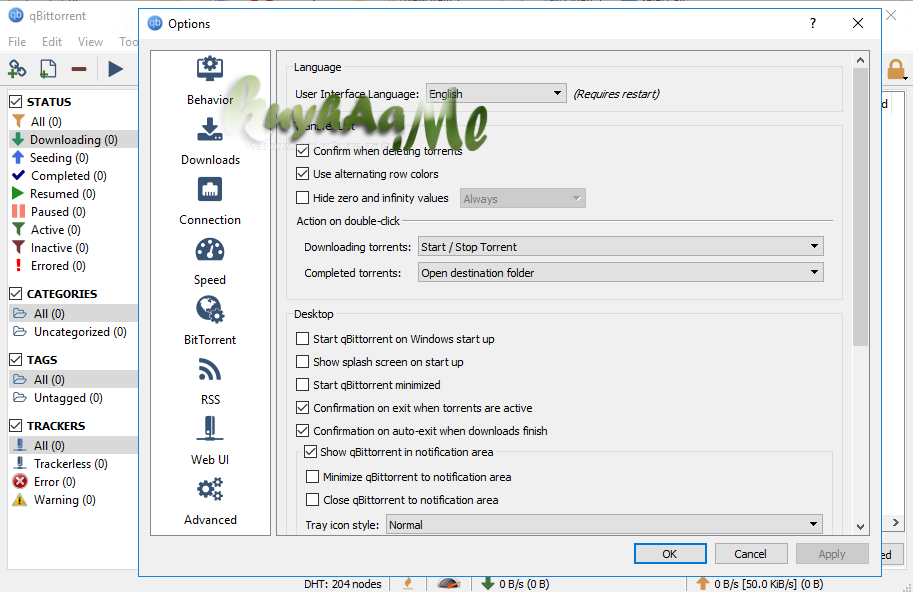The width and height of the screenshot is (913, 592).
Task: Click the upload speed status bar entry
Action: 760,584
